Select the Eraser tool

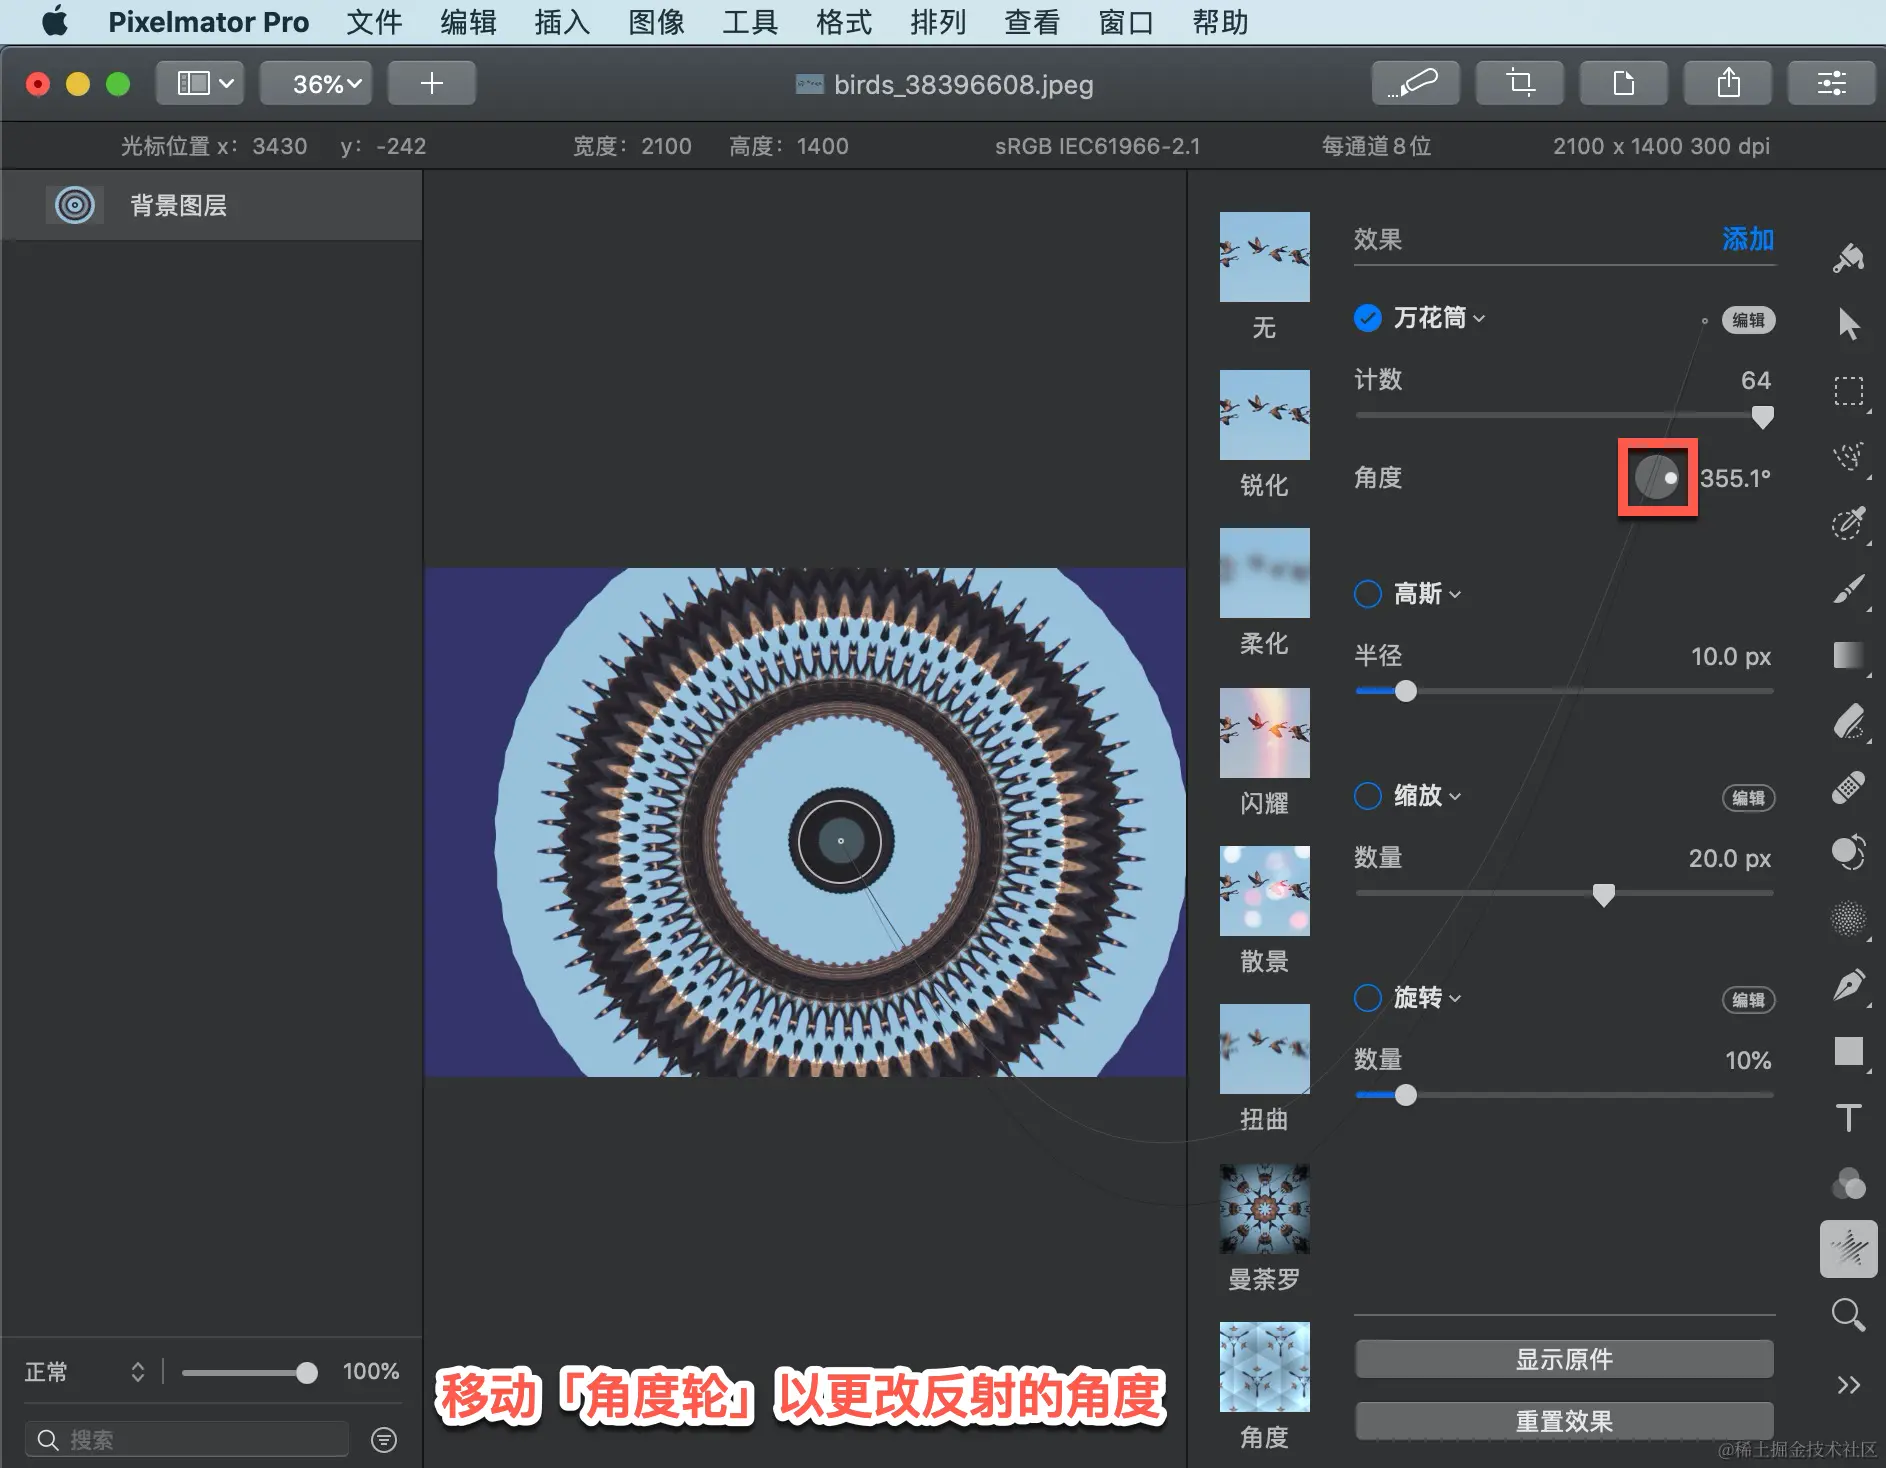[x=1848, y=721]
